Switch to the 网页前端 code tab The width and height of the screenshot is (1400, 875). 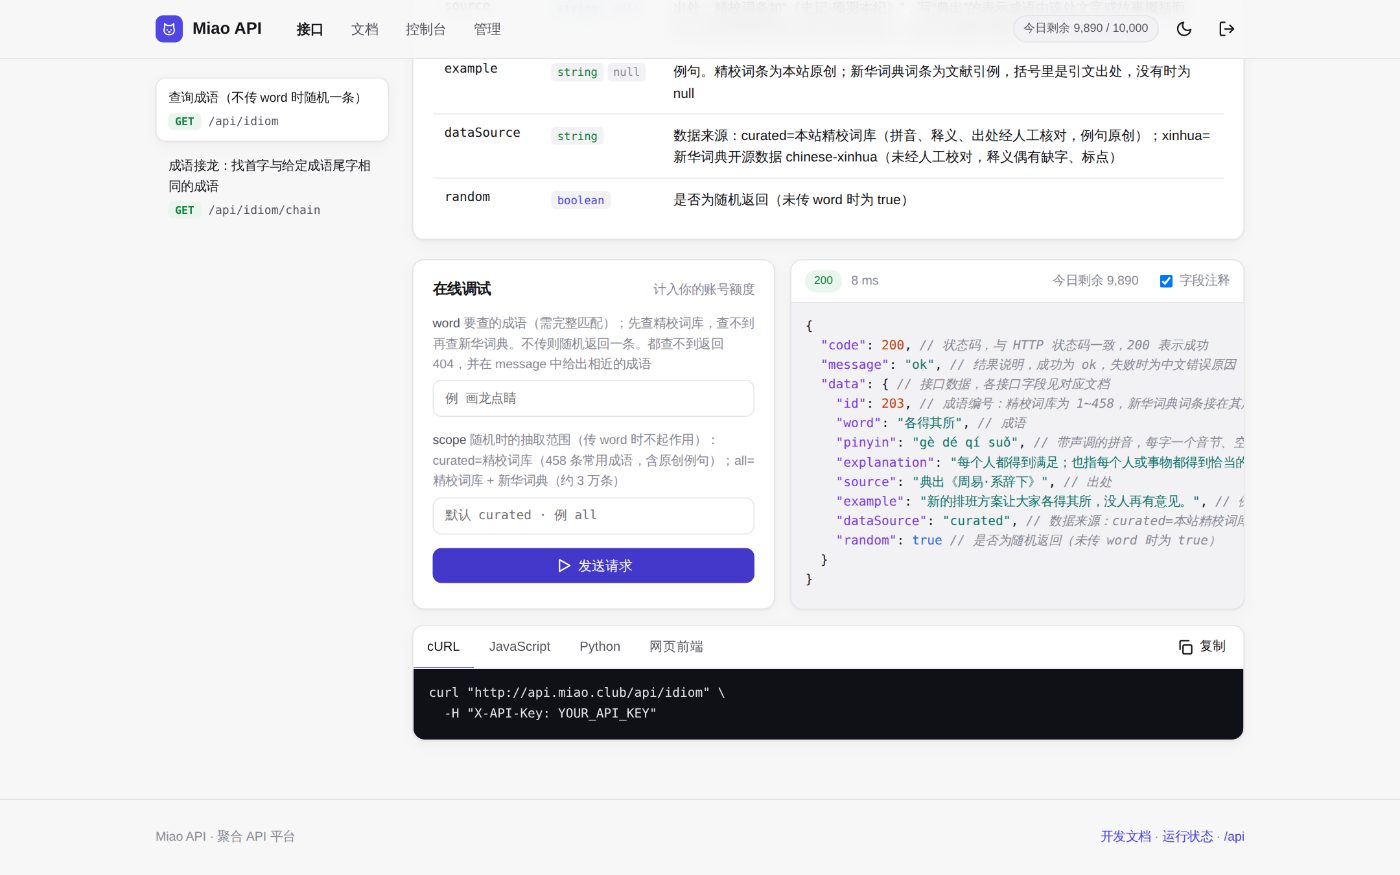click(x=676, y=647)
